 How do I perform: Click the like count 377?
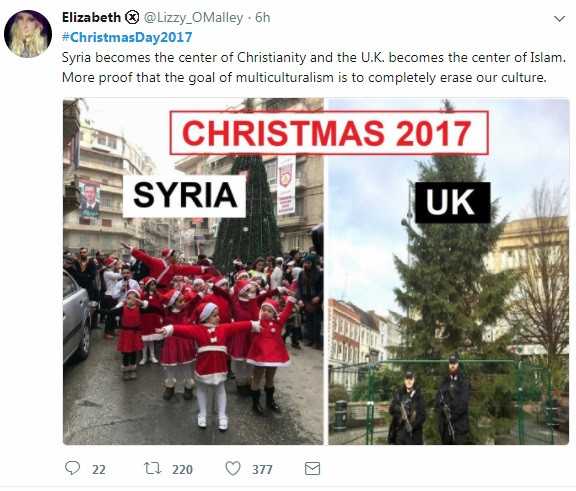coord(262,469)
